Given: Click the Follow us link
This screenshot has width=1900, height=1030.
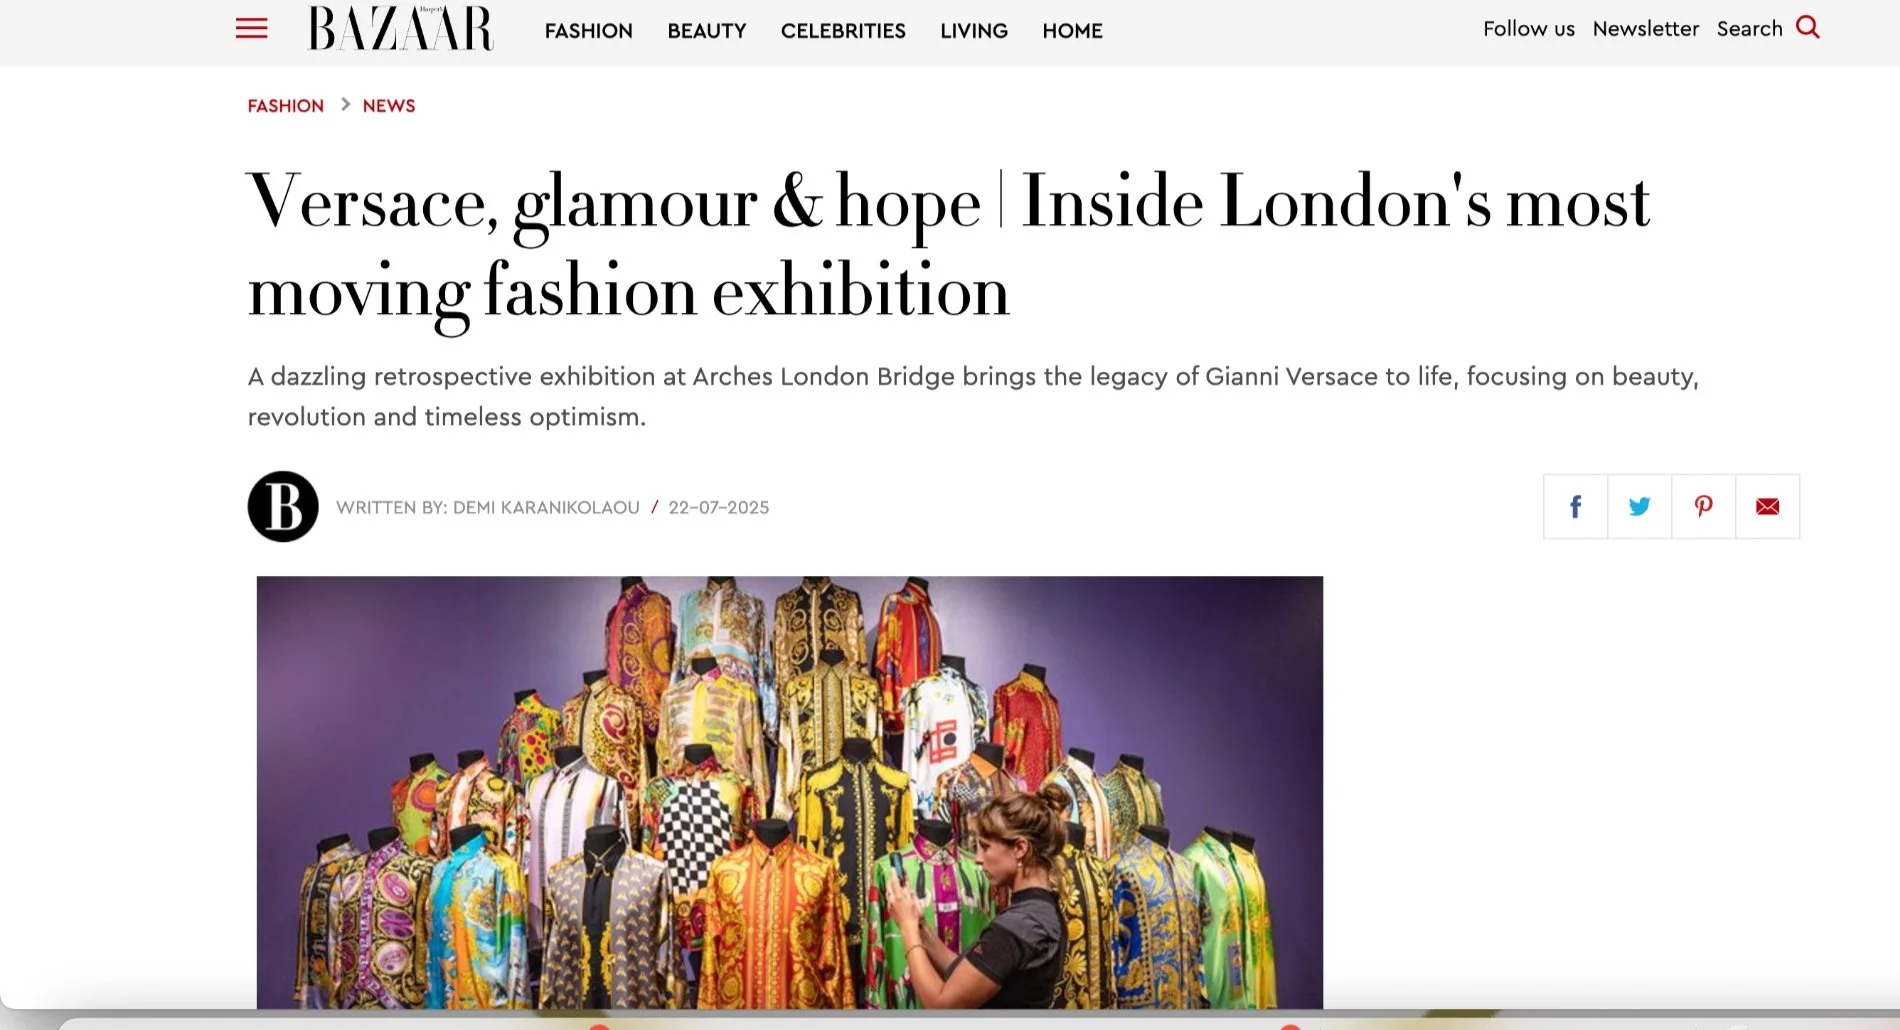Looking at the screenshot, I should (x=1529, y=29).
